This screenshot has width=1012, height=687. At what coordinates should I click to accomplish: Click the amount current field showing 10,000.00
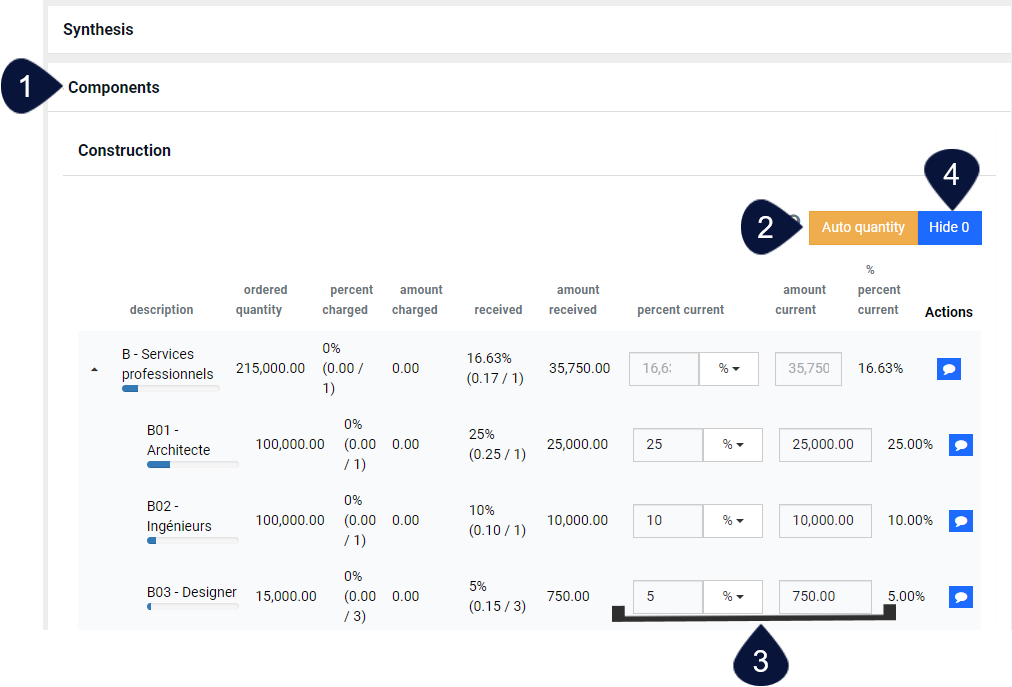(824, 520)
